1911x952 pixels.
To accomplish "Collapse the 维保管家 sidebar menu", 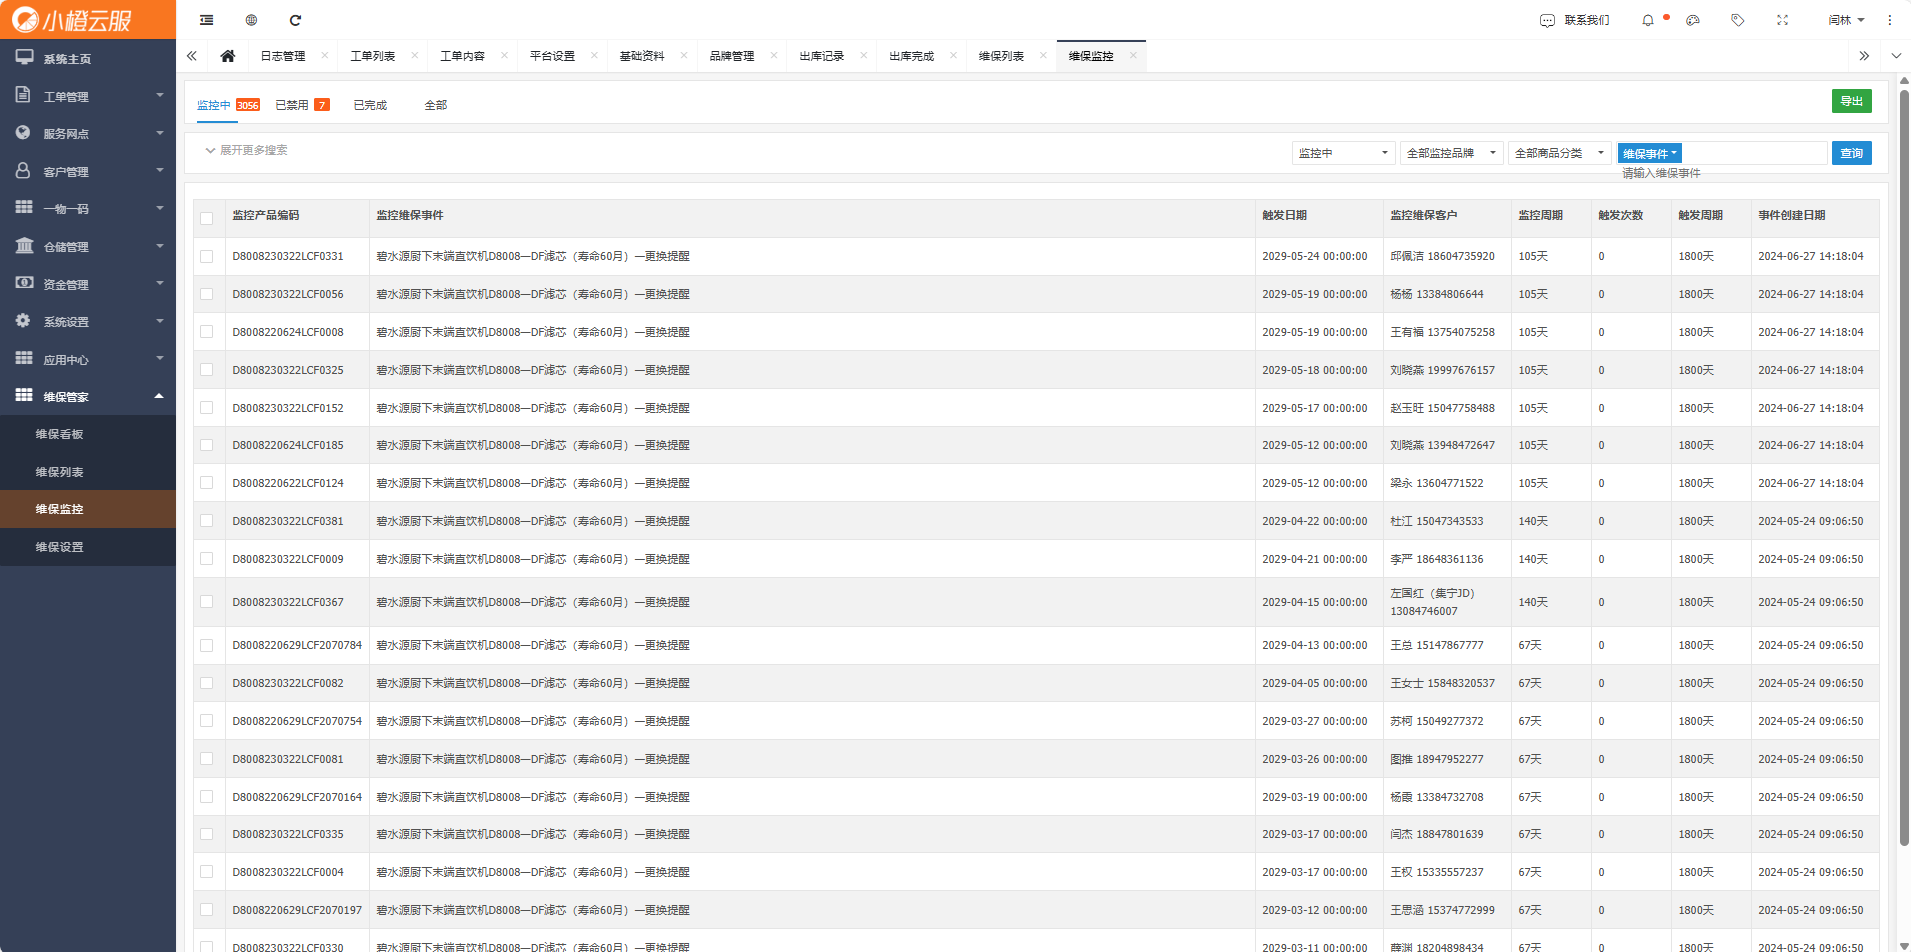I will [88, 396].
